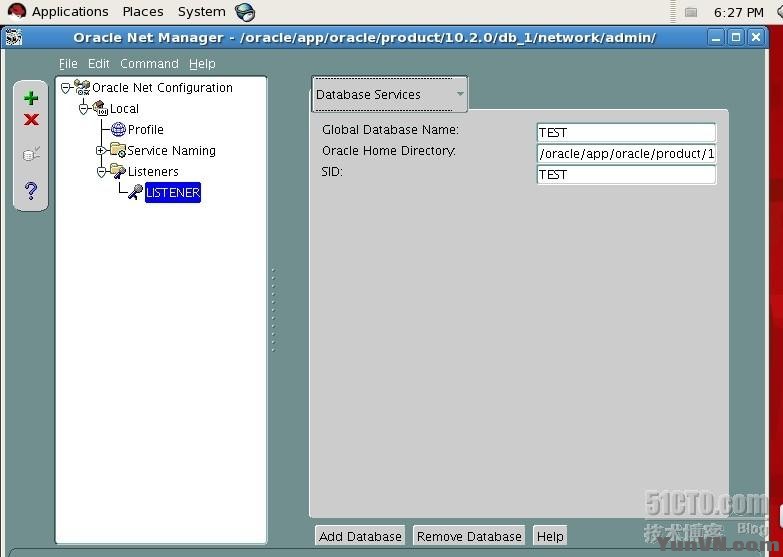This screenshot has width=783, height=557.
Task: Click the system tray icon beside clock
Action: pyautogui.click(x=691, y=12)
